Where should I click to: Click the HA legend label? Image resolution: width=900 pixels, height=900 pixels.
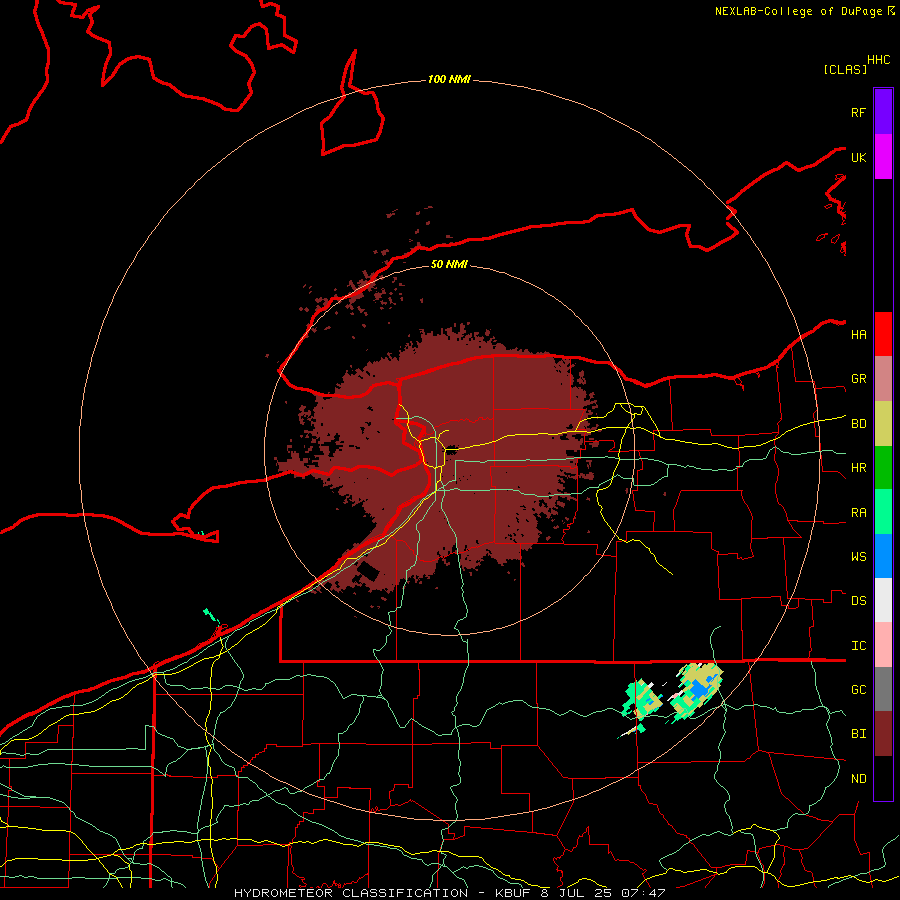tap(858, 334)
